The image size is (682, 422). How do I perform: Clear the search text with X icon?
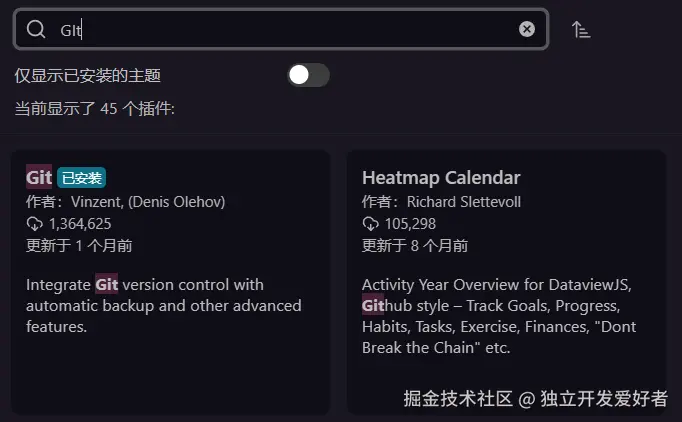527,29
